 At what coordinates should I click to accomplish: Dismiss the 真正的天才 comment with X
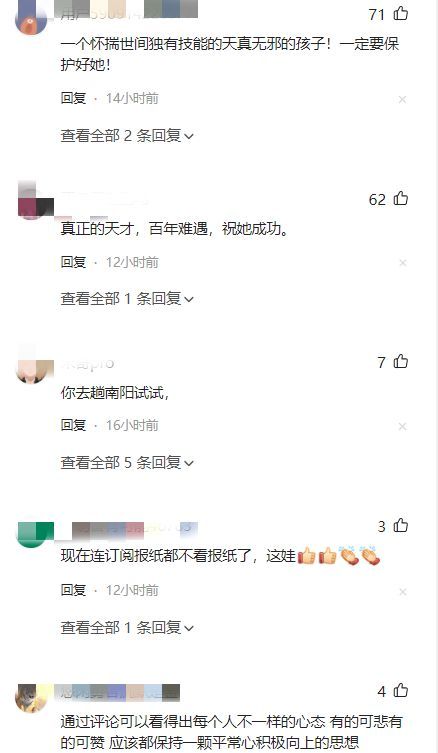coord(402,263)
